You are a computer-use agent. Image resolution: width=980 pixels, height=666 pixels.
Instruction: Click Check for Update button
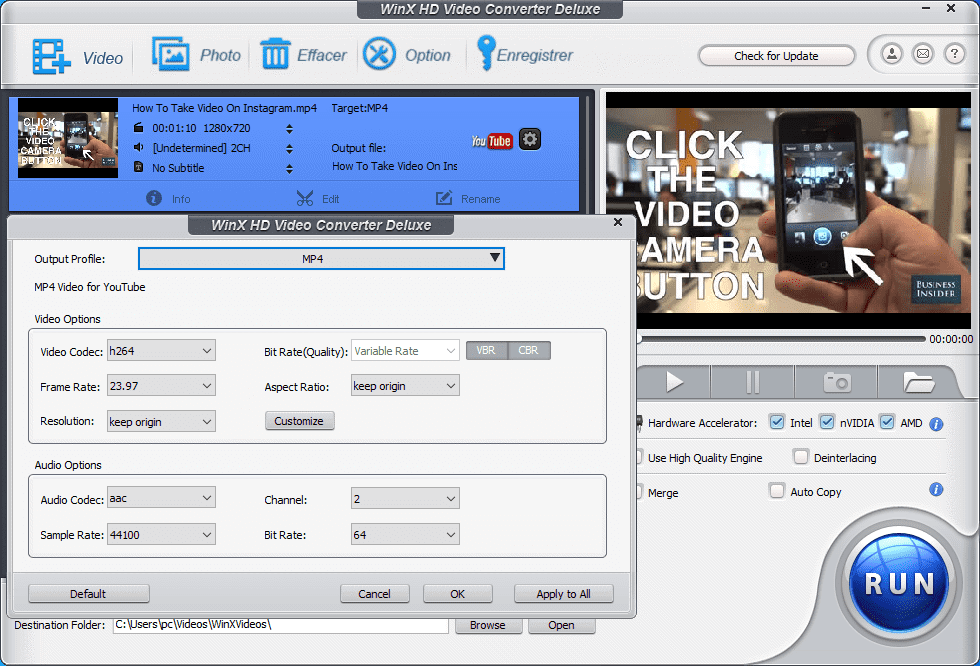(x=776, y=56)
